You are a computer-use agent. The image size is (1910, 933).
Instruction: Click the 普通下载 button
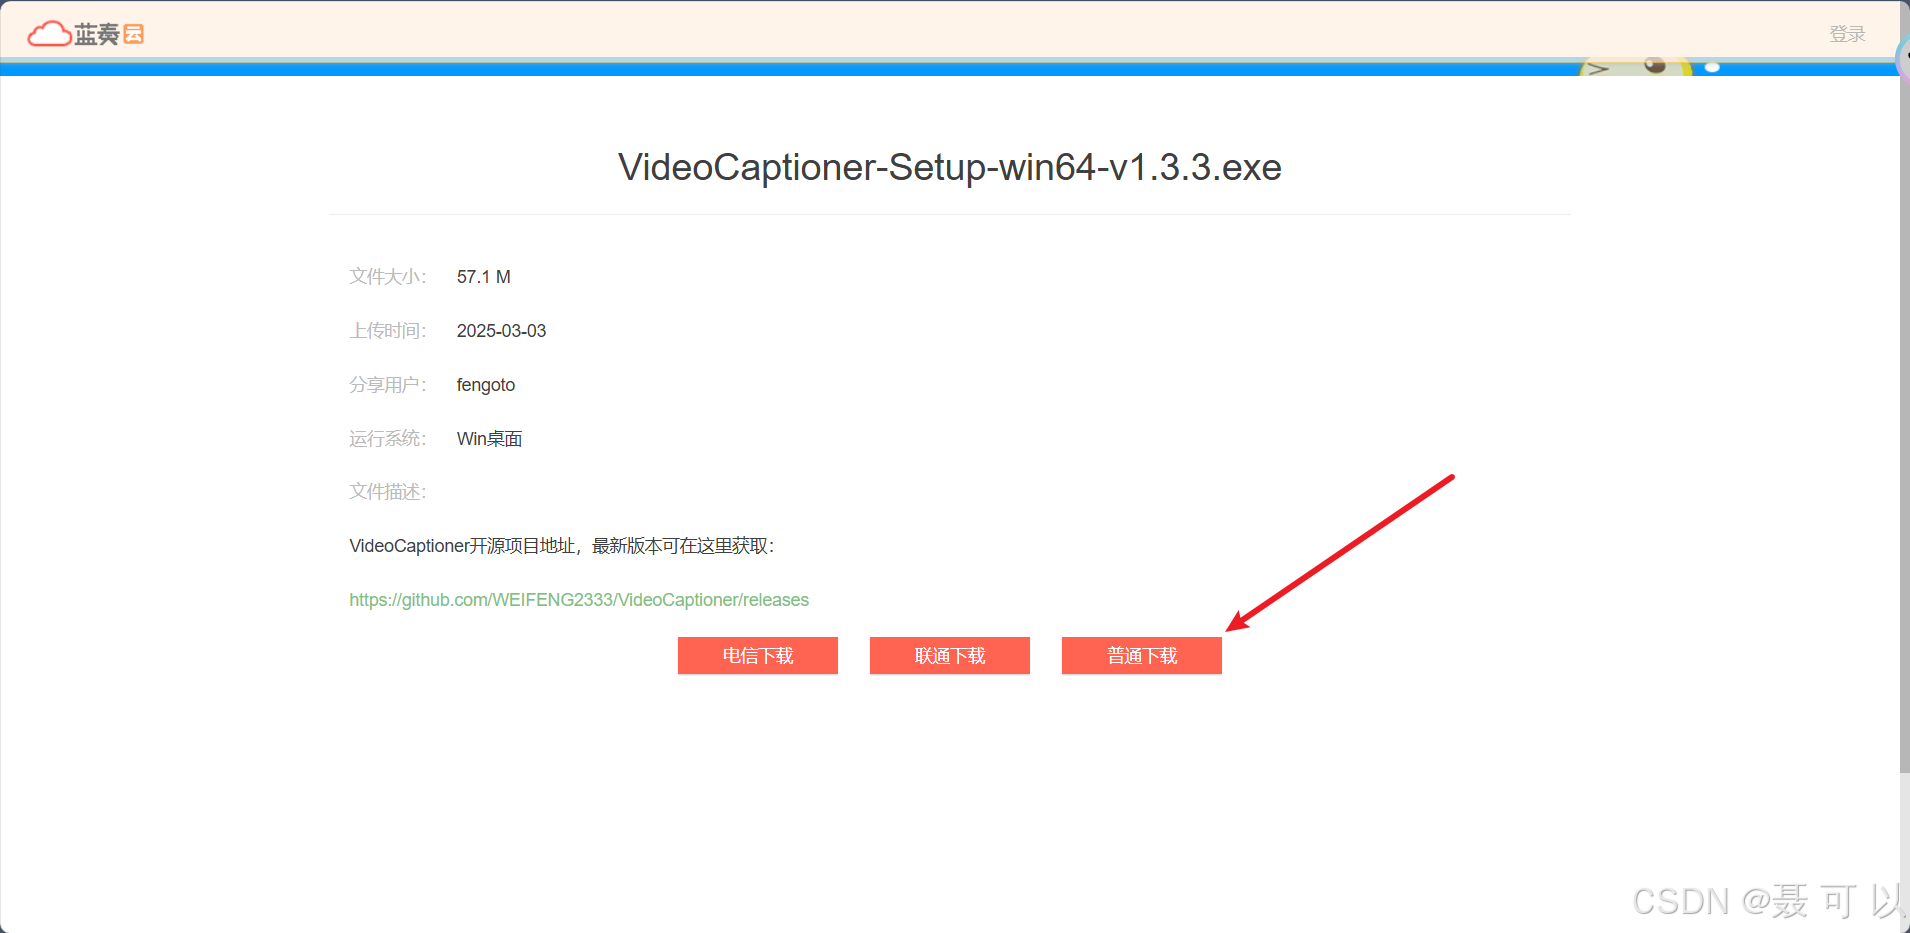click(x=1142, y=656)
